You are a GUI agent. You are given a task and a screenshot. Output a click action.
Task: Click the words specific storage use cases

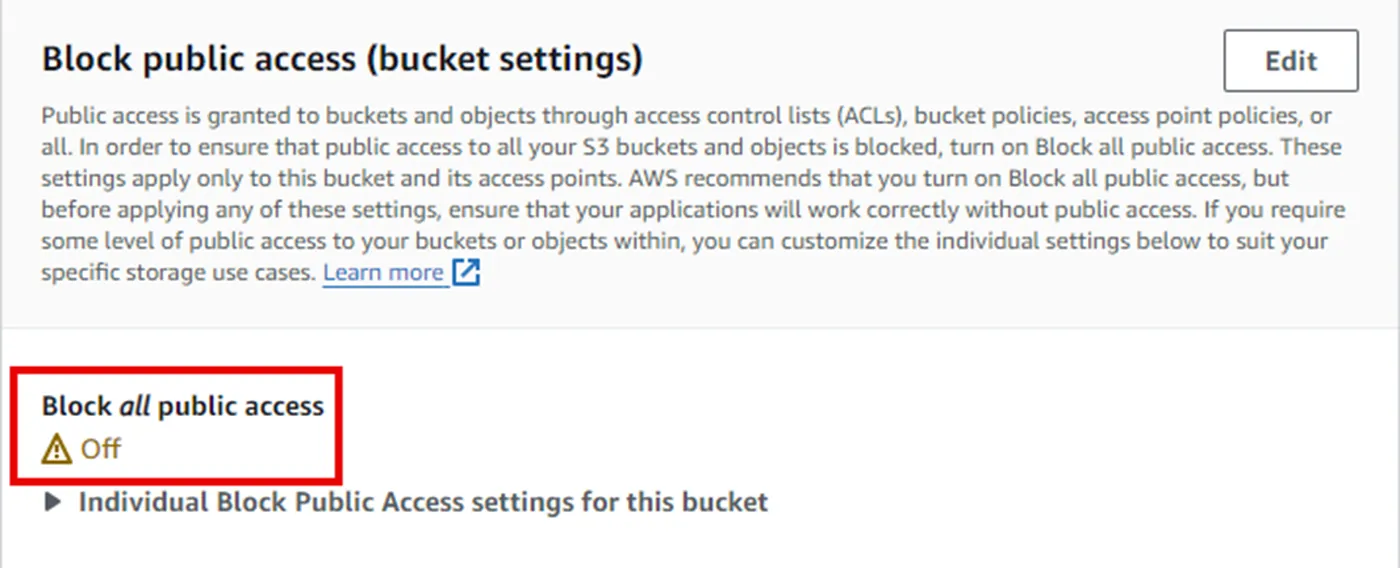point(178,272)
